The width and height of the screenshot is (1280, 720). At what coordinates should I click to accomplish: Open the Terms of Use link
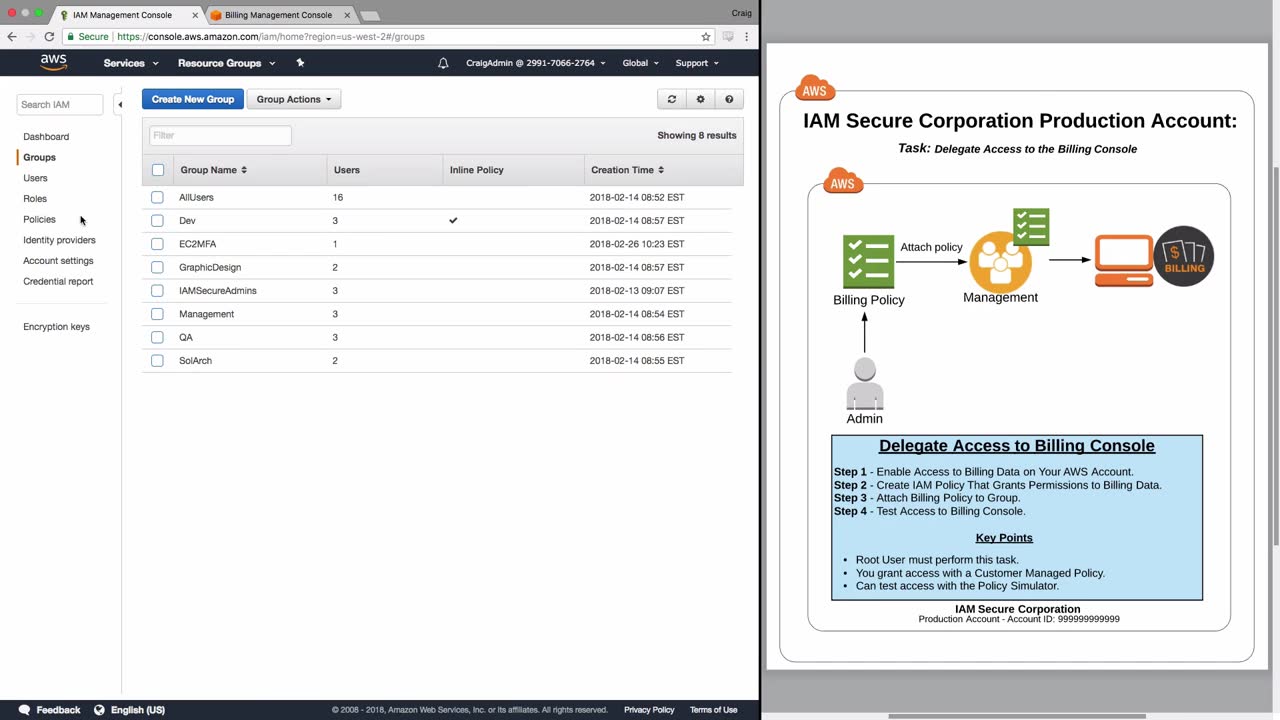(x=713, y=710)
